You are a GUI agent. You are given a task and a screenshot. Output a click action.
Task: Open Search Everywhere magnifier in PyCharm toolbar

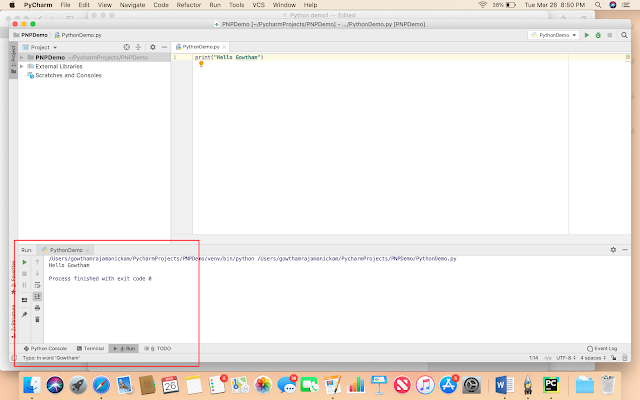(x=624, y=35)
